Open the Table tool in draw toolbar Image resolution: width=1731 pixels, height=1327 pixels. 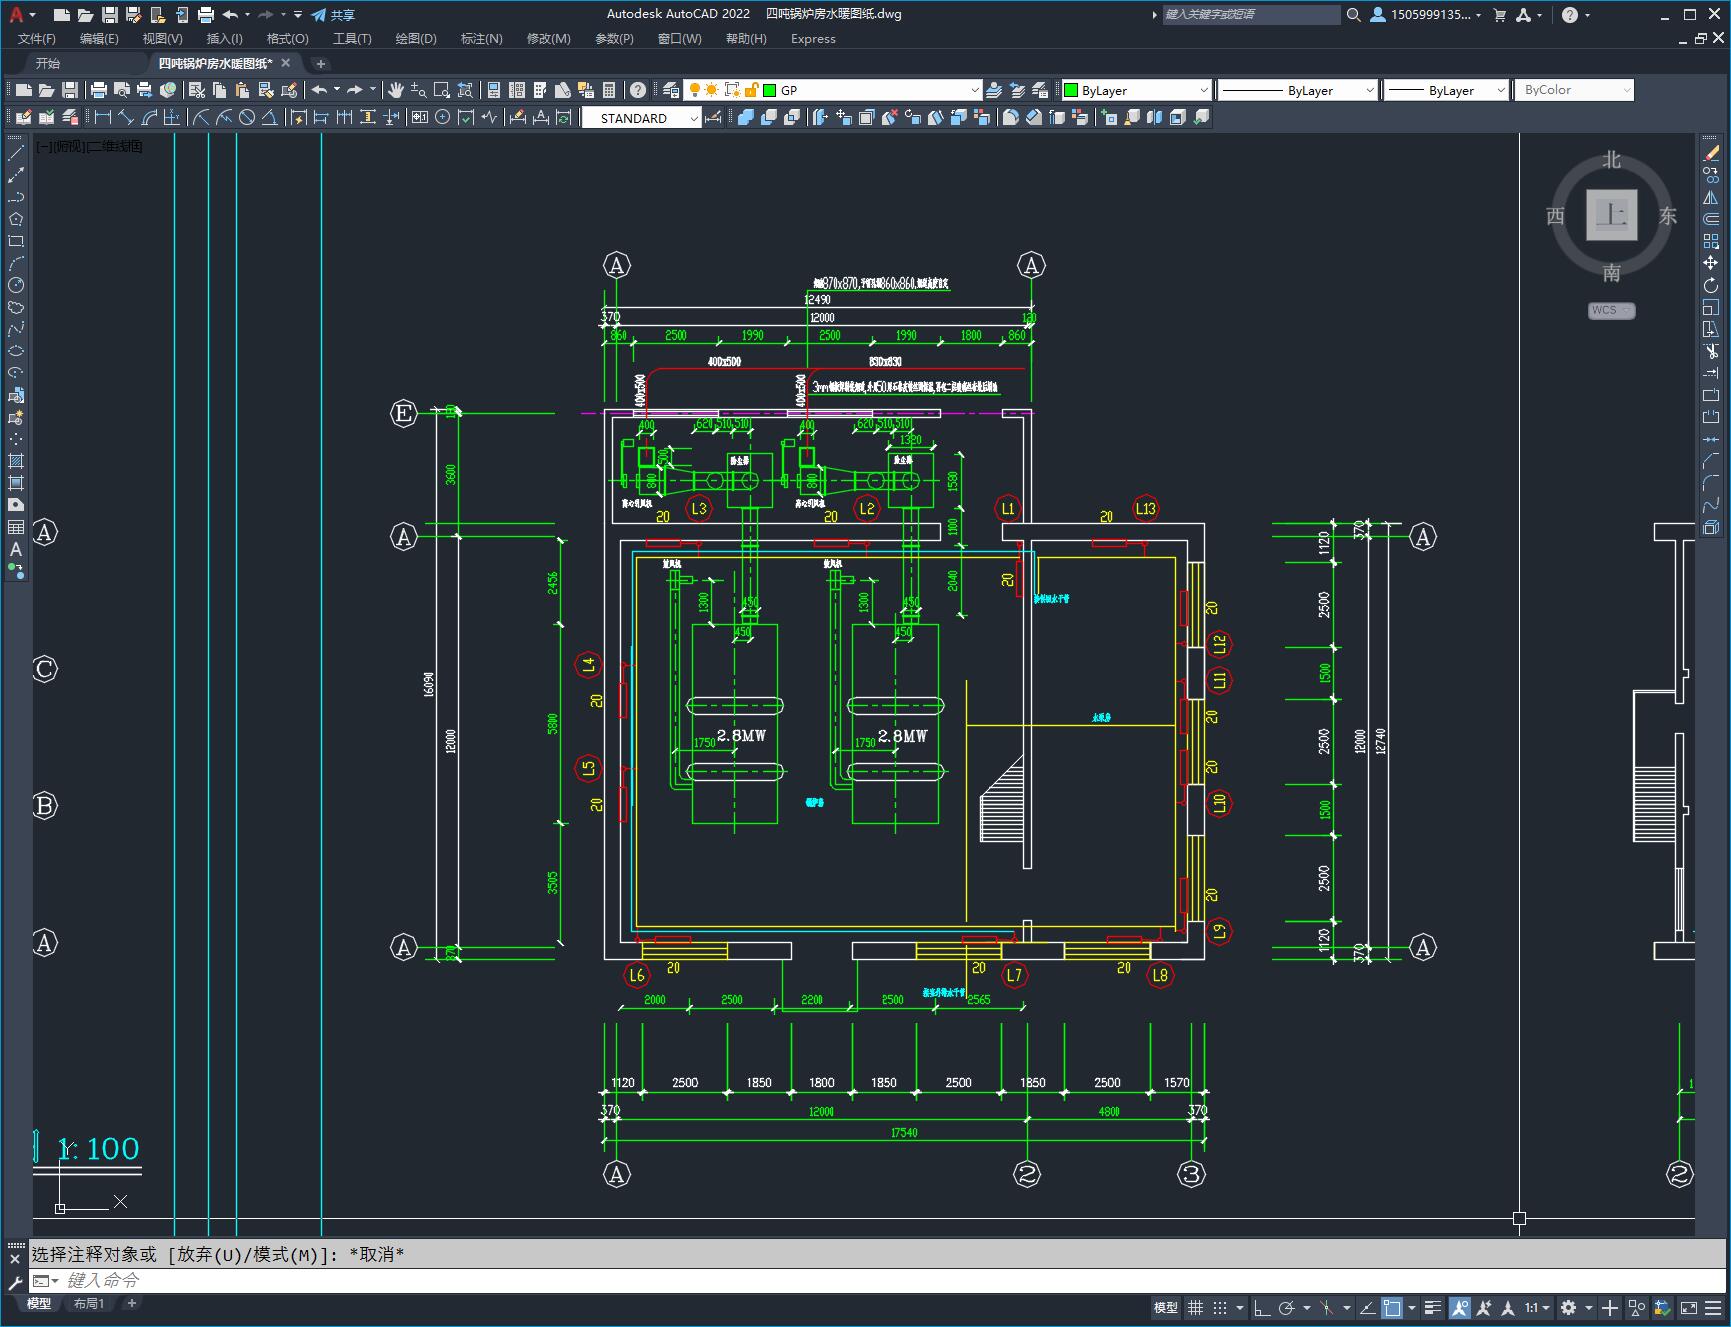coord(16,527)
